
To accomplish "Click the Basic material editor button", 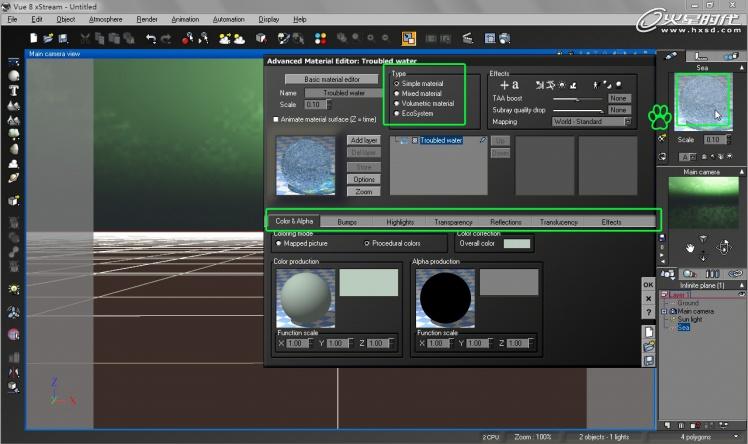I will pos(332,79).
